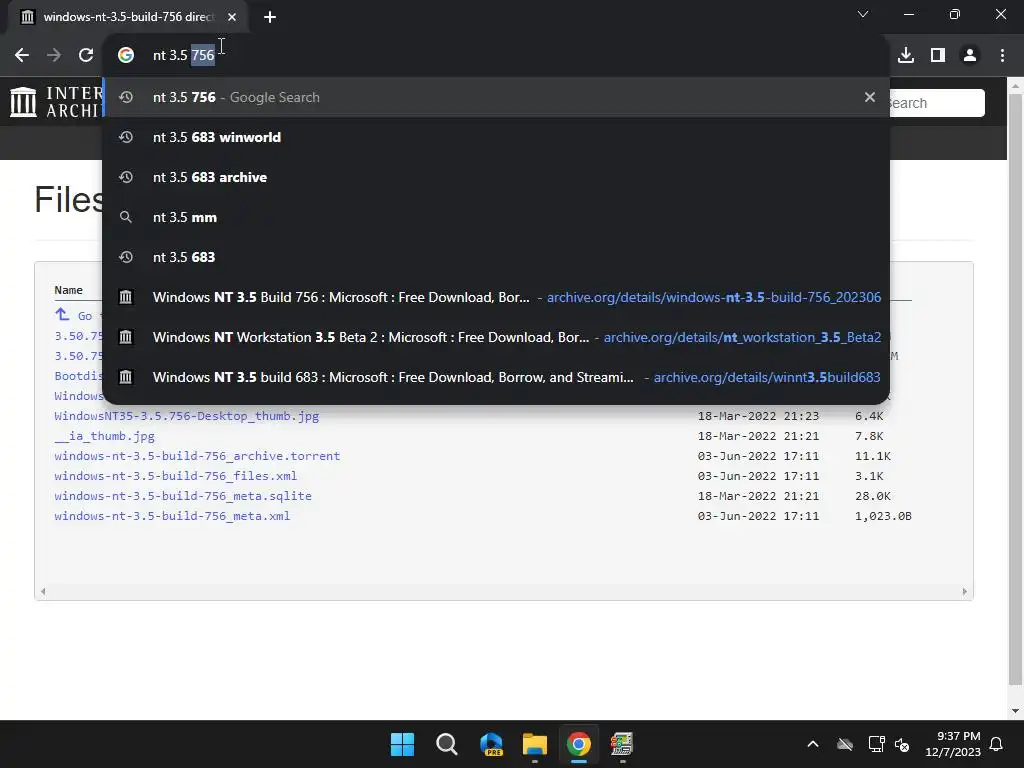This screenshot has width=1024, height=768.
Task: Click into the address bar text 'nt 3.5 756'
Action: pos(184,56)
